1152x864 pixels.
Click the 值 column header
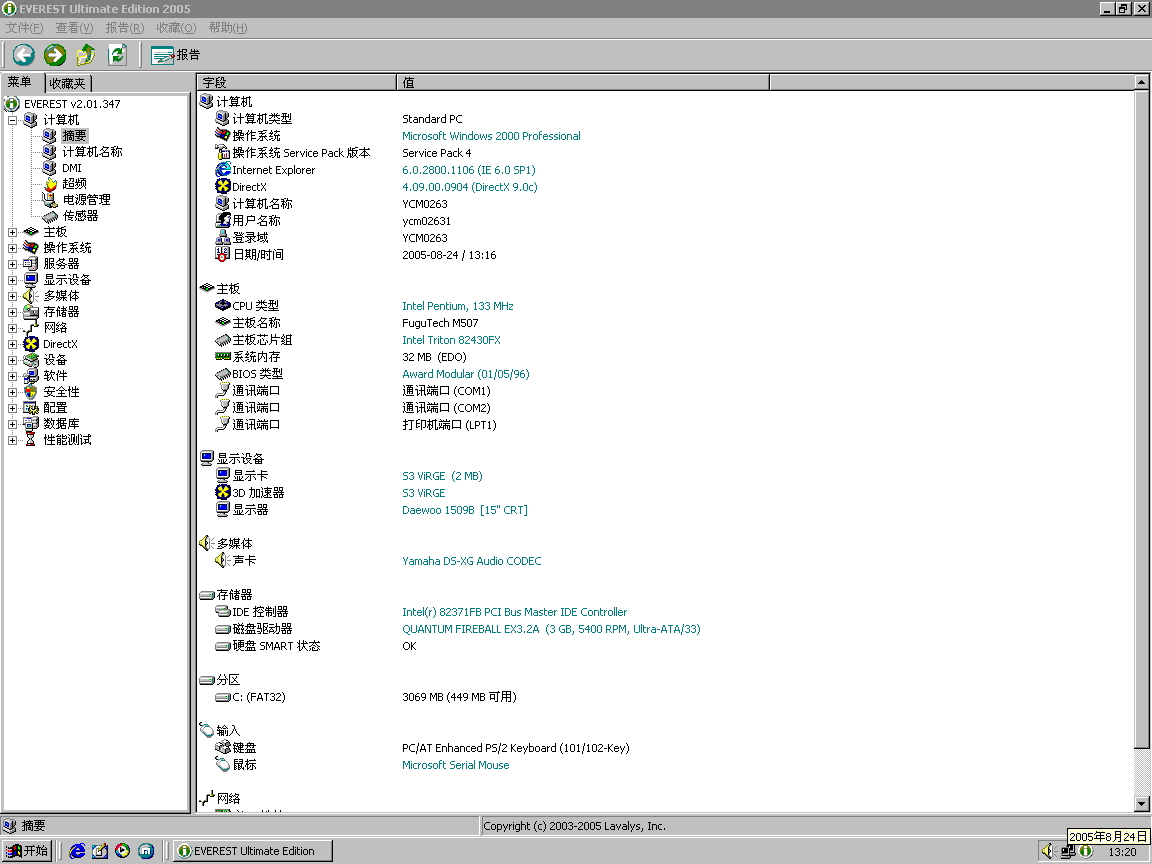pos(583,82)
